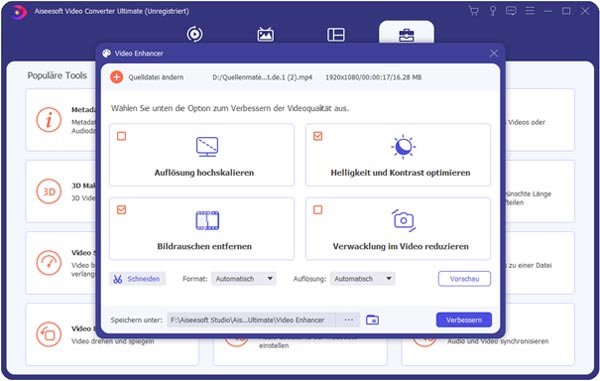Click the Schneiden scissors button
This screenshot has width=600, height=381.
[137, 279]
